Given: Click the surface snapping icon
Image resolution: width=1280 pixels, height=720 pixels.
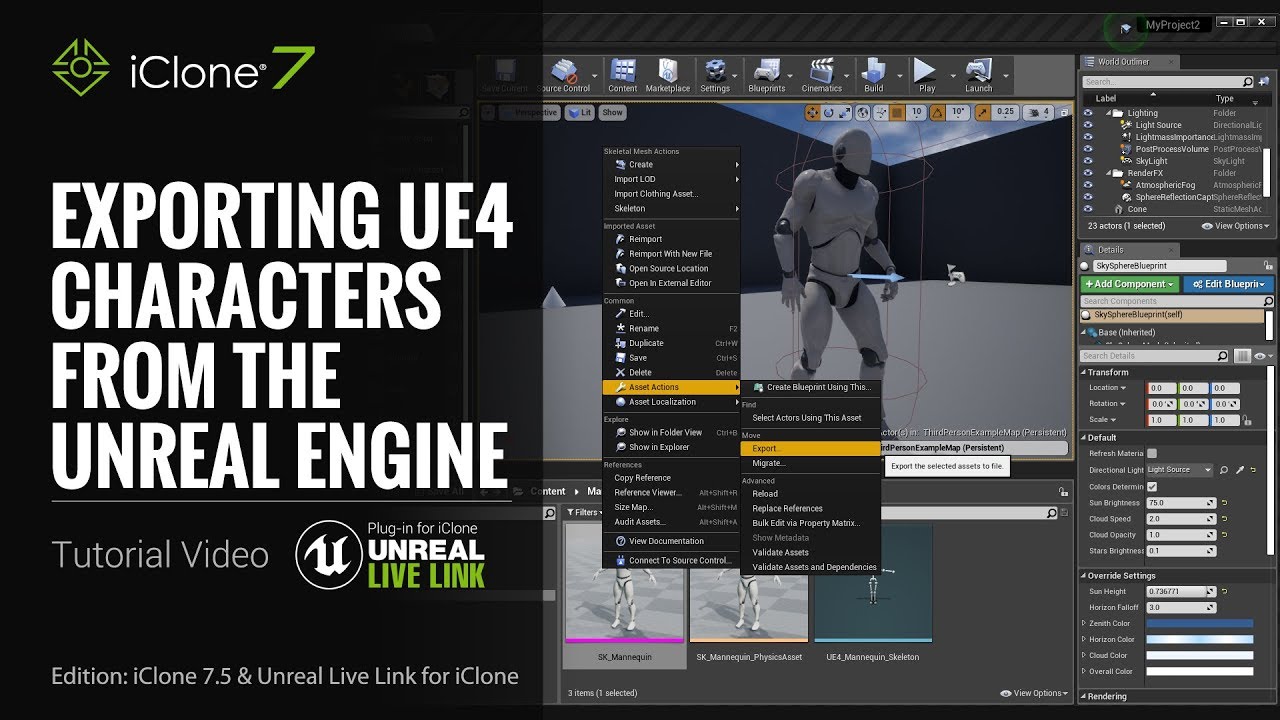Looking at the screenshot, I should coord(880,113).
